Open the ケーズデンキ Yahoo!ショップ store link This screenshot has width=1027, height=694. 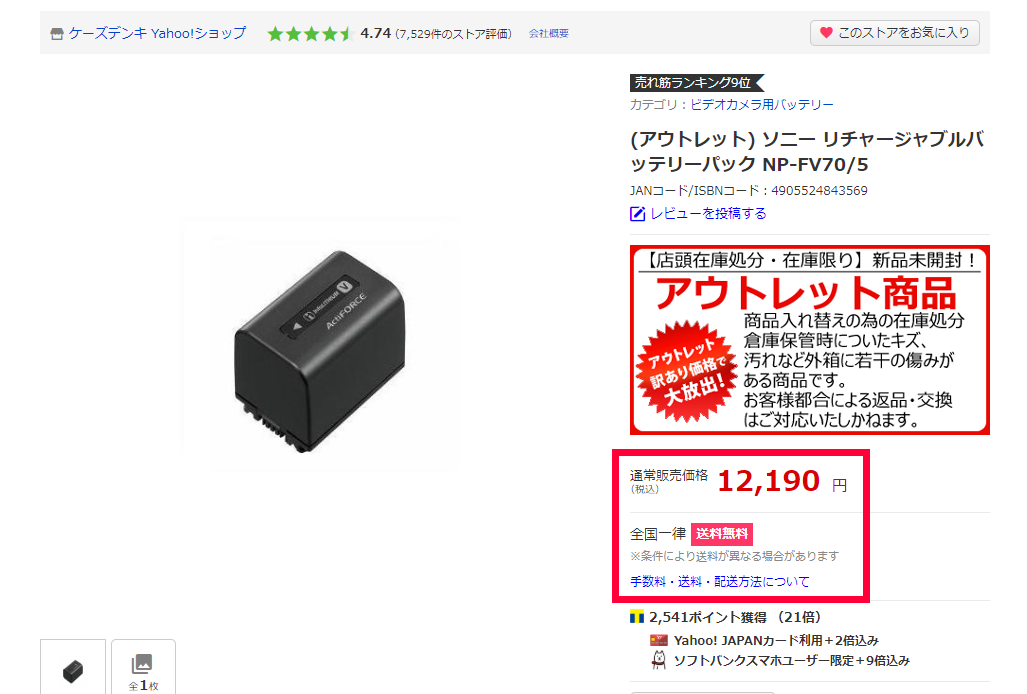click(x=157, y=33)
